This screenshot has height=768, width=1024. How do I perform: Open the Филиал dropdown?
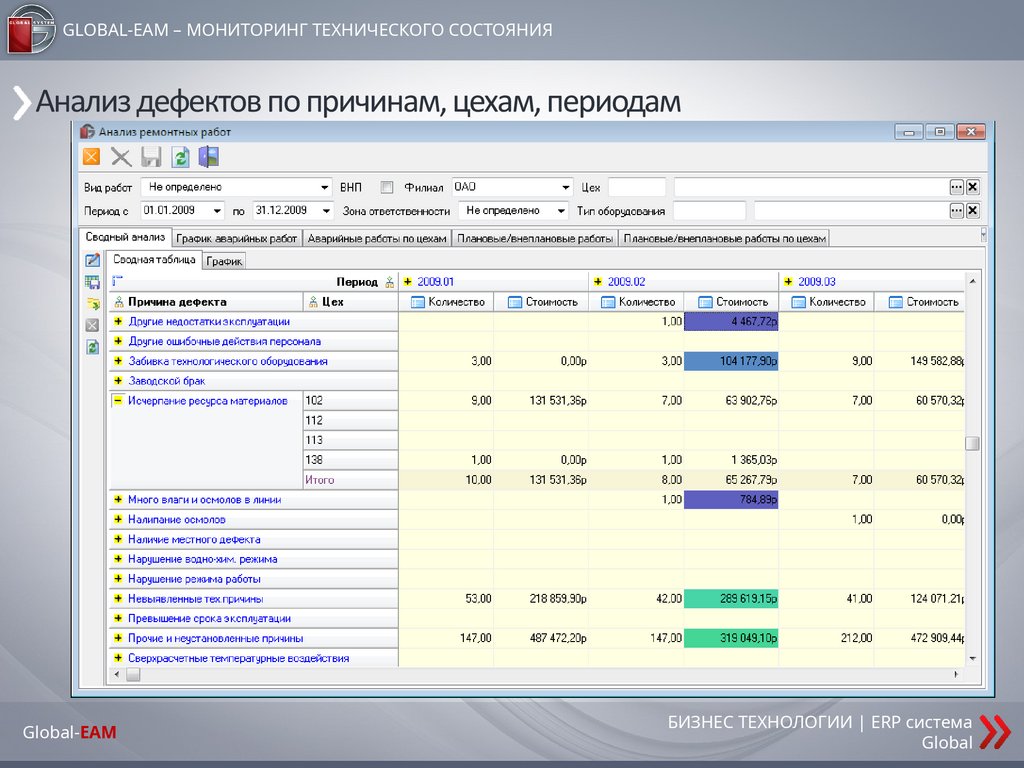point(565,187)
